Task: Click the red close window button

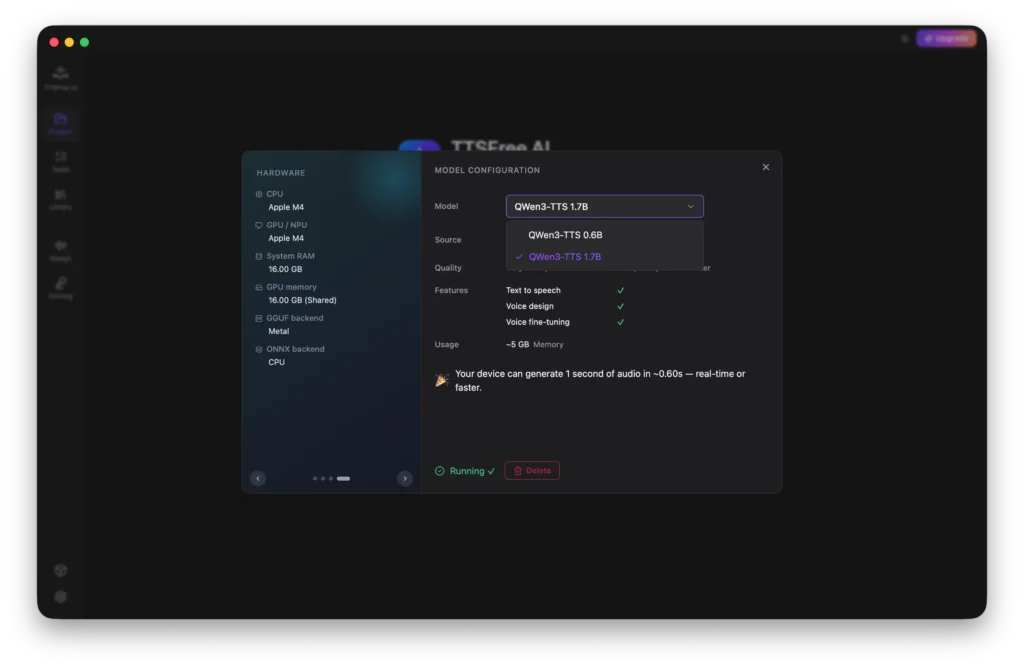Action: (54, 42)
